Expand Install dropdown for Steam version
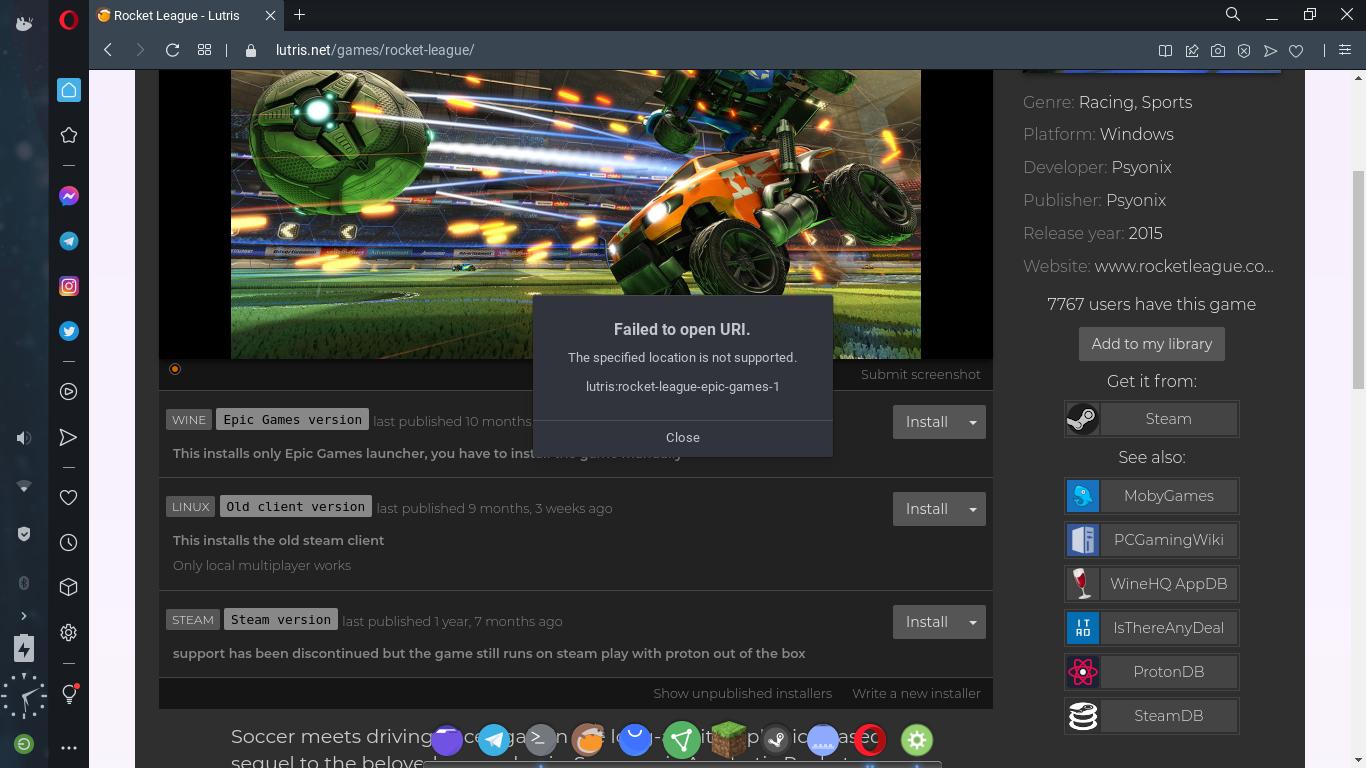1366x768 pixels. pos(971,621)
